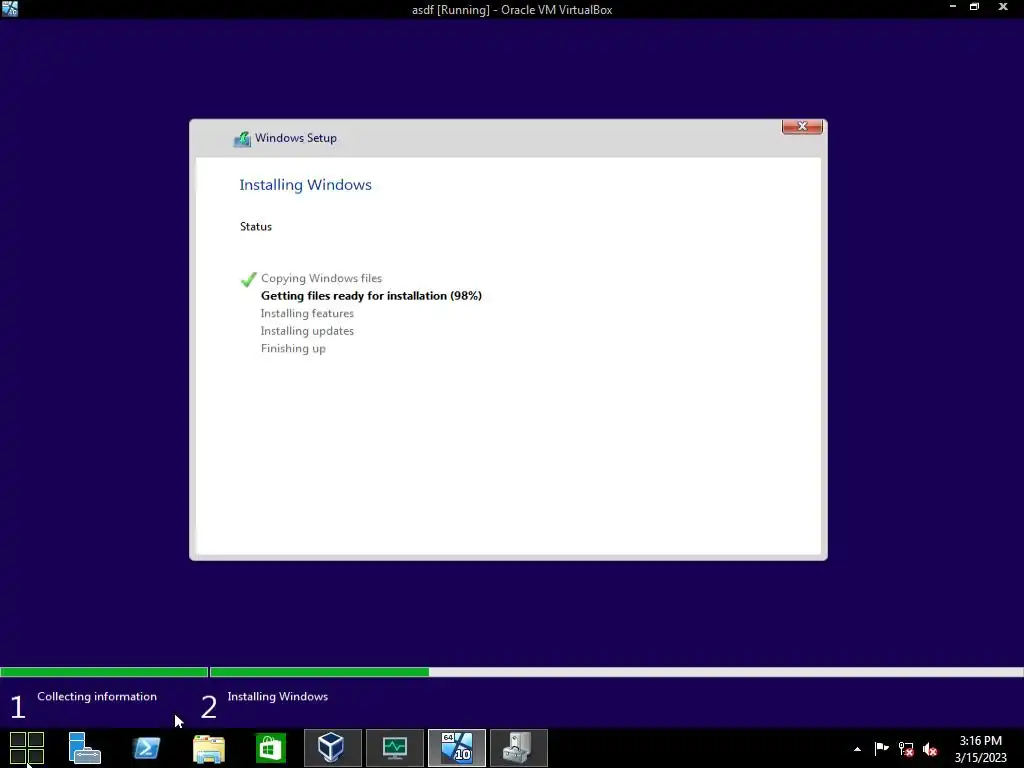Open the clock showing 3:16 PM
This screenshot has width=1024, height=768.
click(980, 749)
